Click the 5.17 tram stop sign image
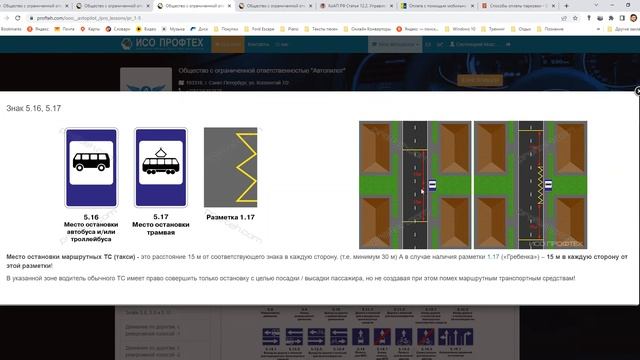 pyautogui.click(x=161, y=167)
